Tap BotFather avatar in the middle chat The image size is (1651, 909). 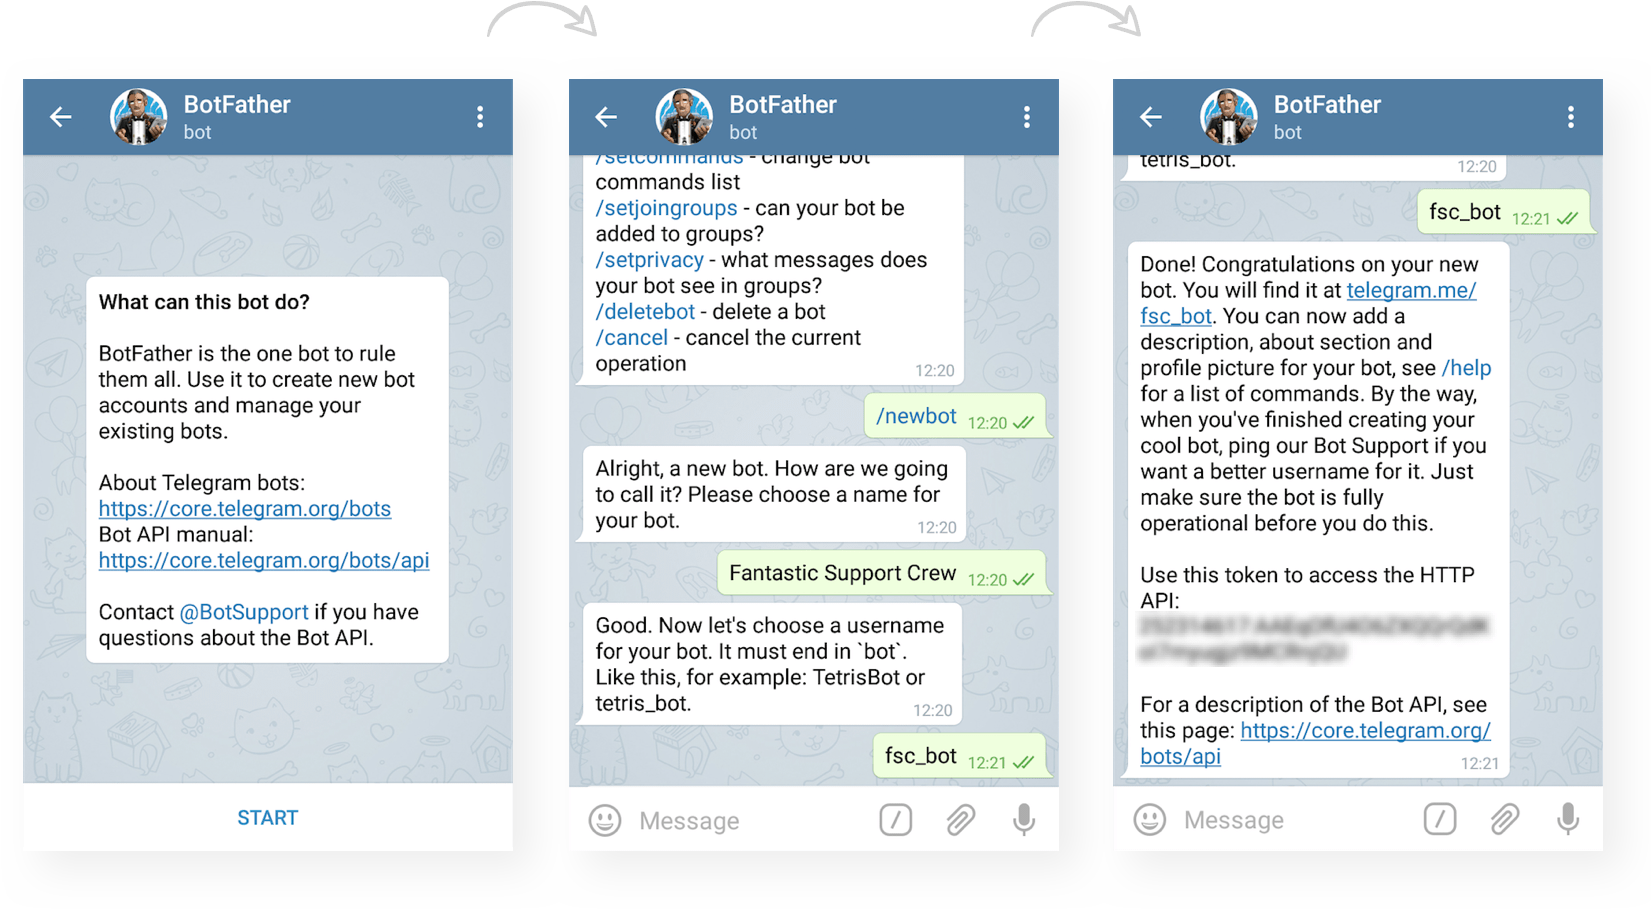point(684,117)
